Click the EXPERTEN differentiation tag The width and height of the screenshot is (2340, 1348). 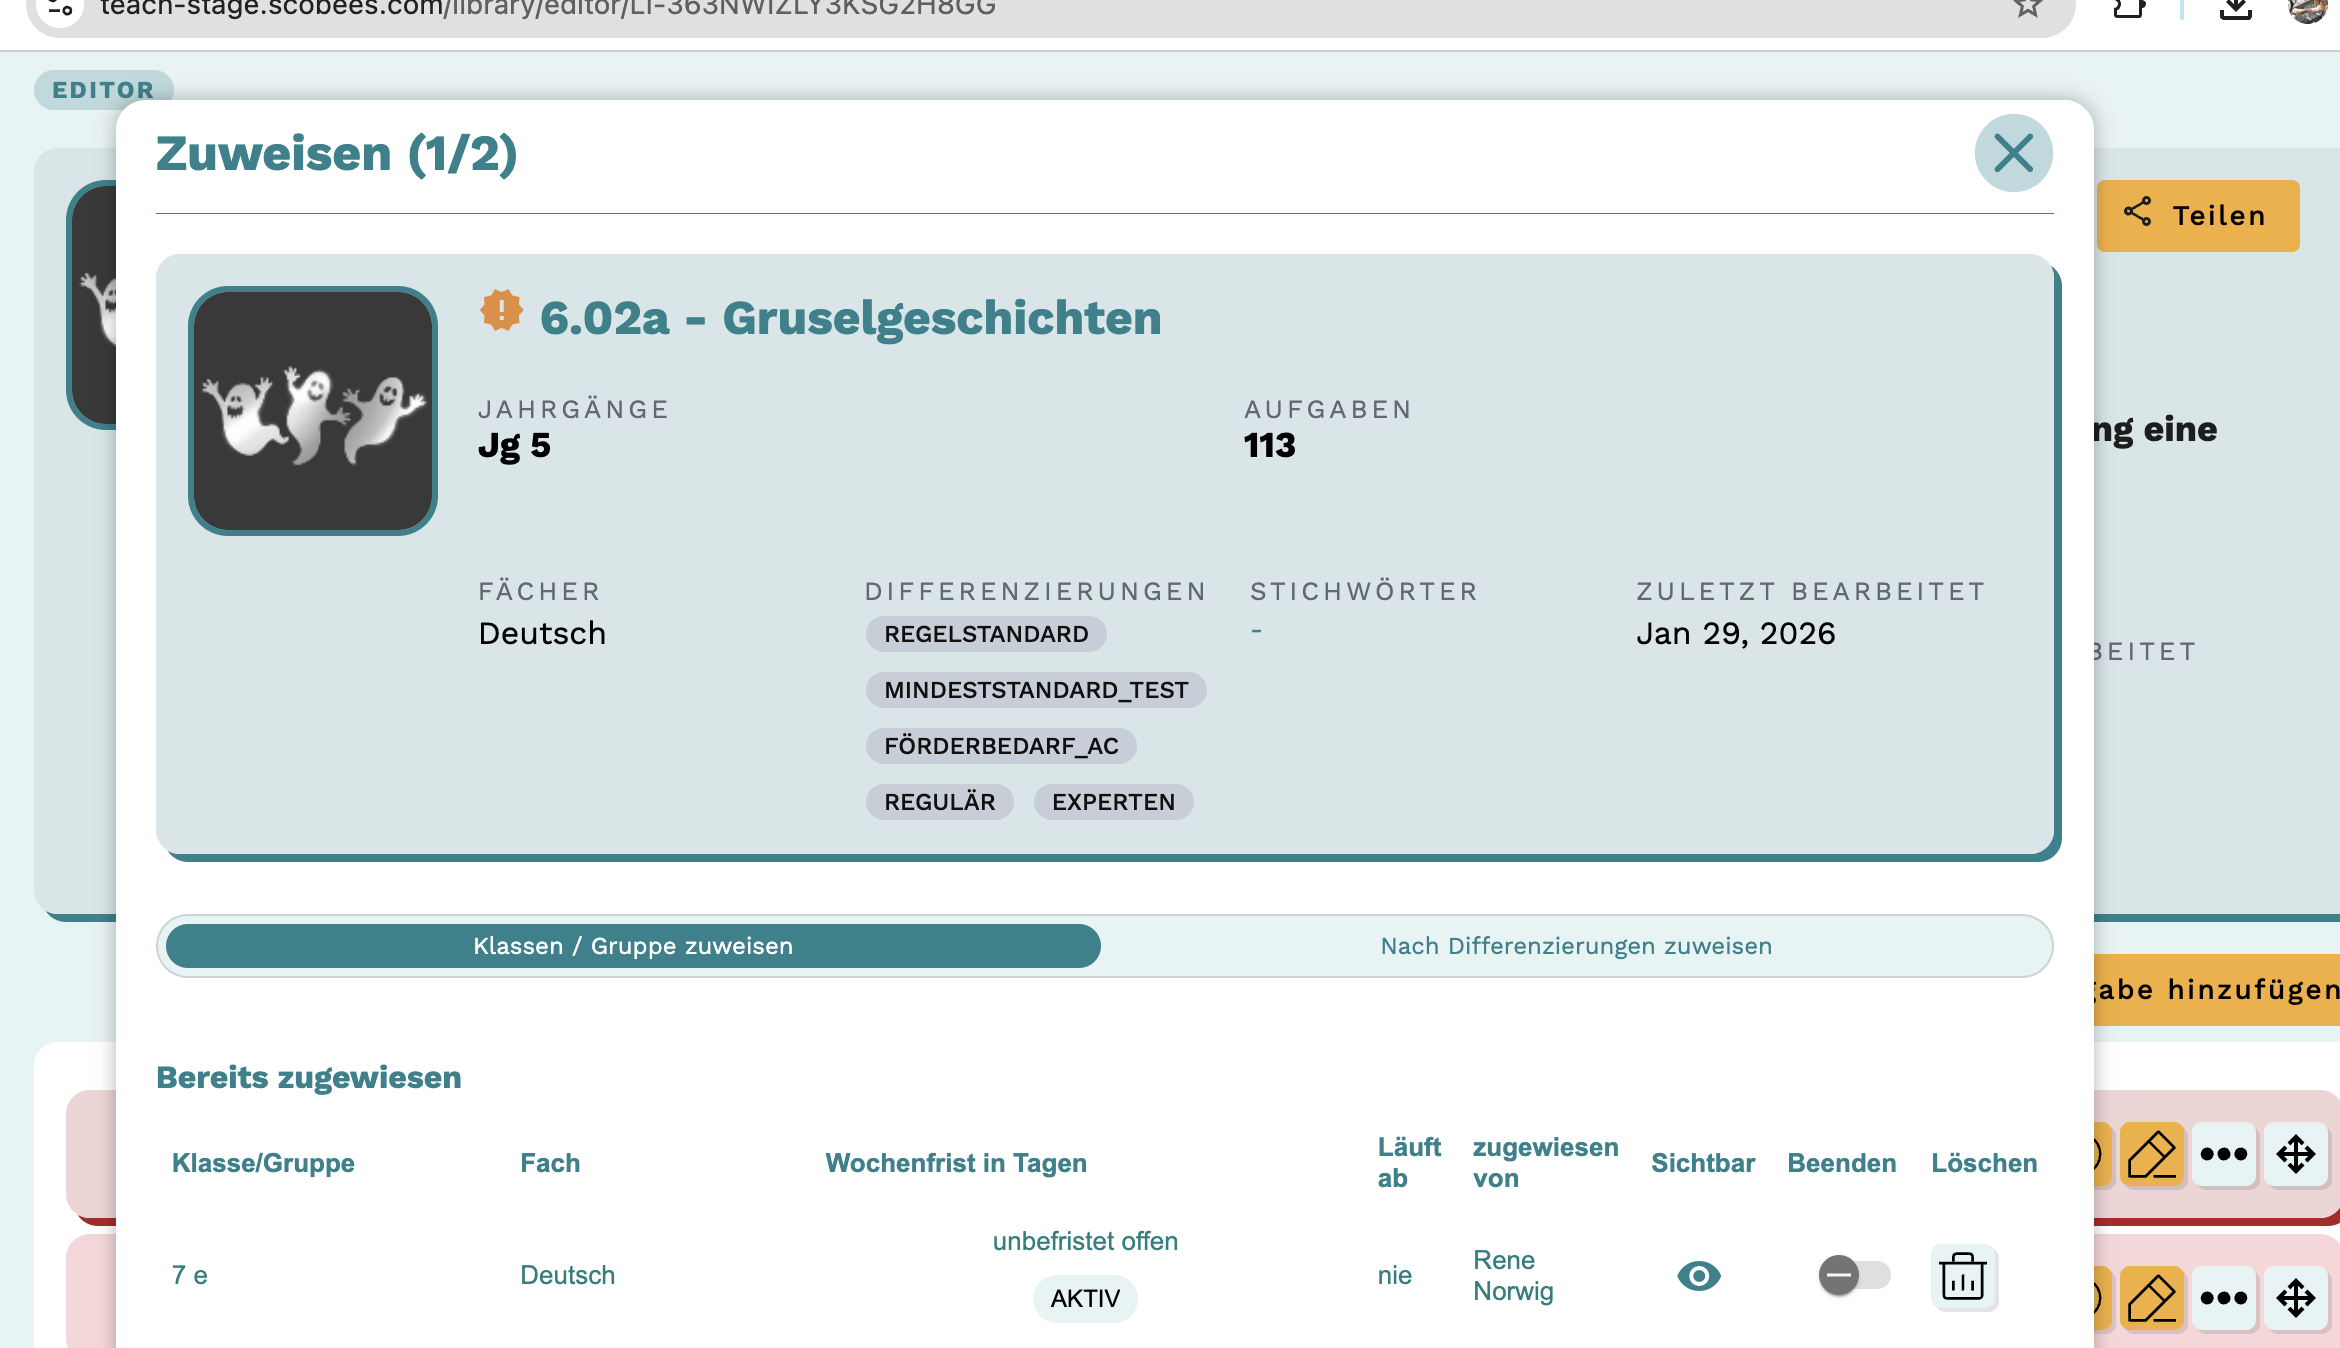pyautogui.click(x=1113, y=802)
